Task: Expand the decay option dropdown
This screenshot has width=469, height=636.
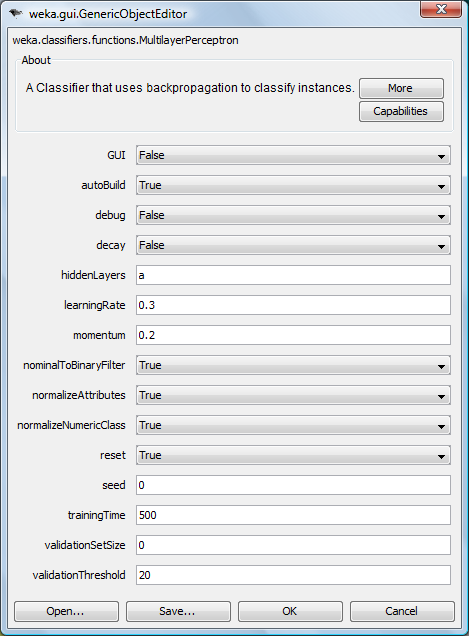Action: point(293,245)
